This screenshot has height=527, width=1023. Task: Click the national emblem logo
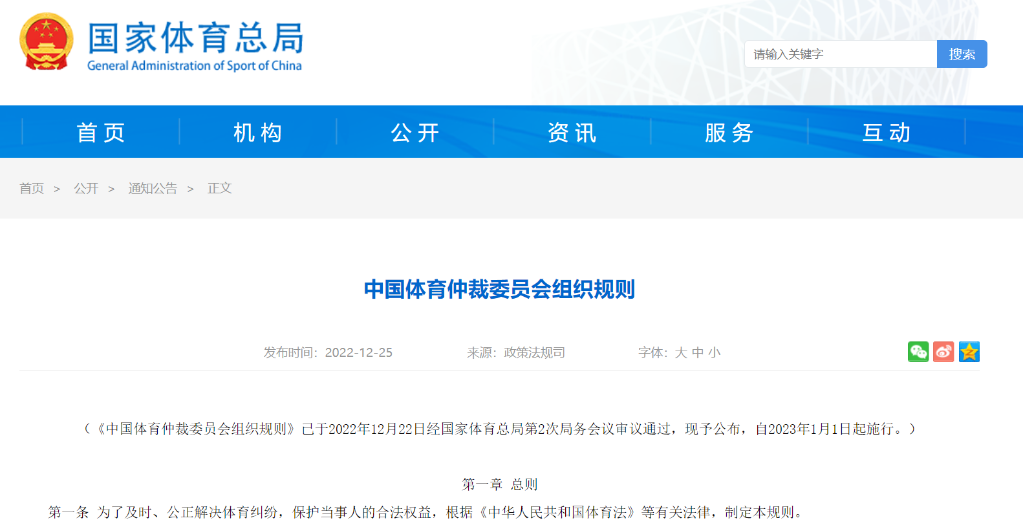(45, 42)
